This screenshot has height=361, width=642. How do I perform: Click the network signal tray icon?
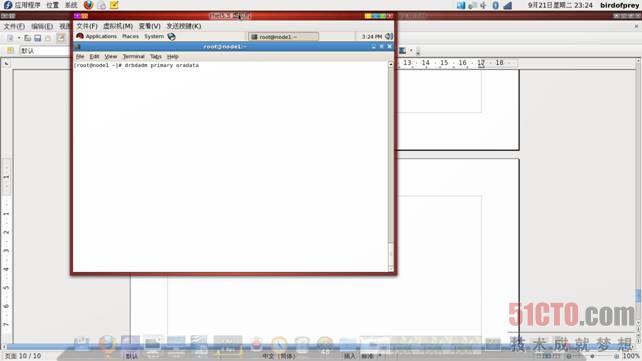pyautogui.click(x=508, y=5)
